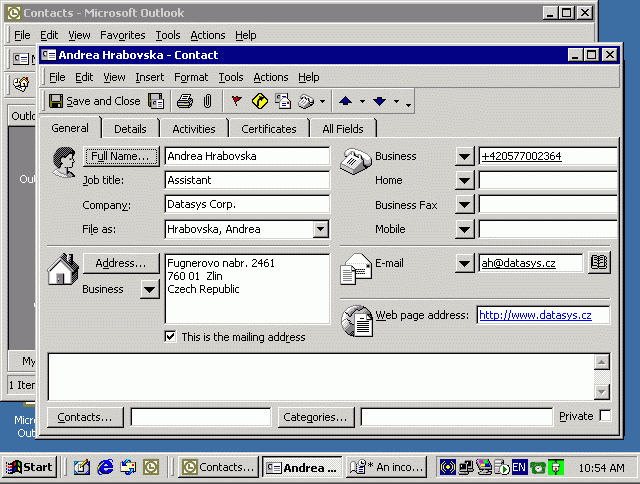
Task: Open the Home phone type dropdown
Action: pyautogui.click(x=464, y=180)
